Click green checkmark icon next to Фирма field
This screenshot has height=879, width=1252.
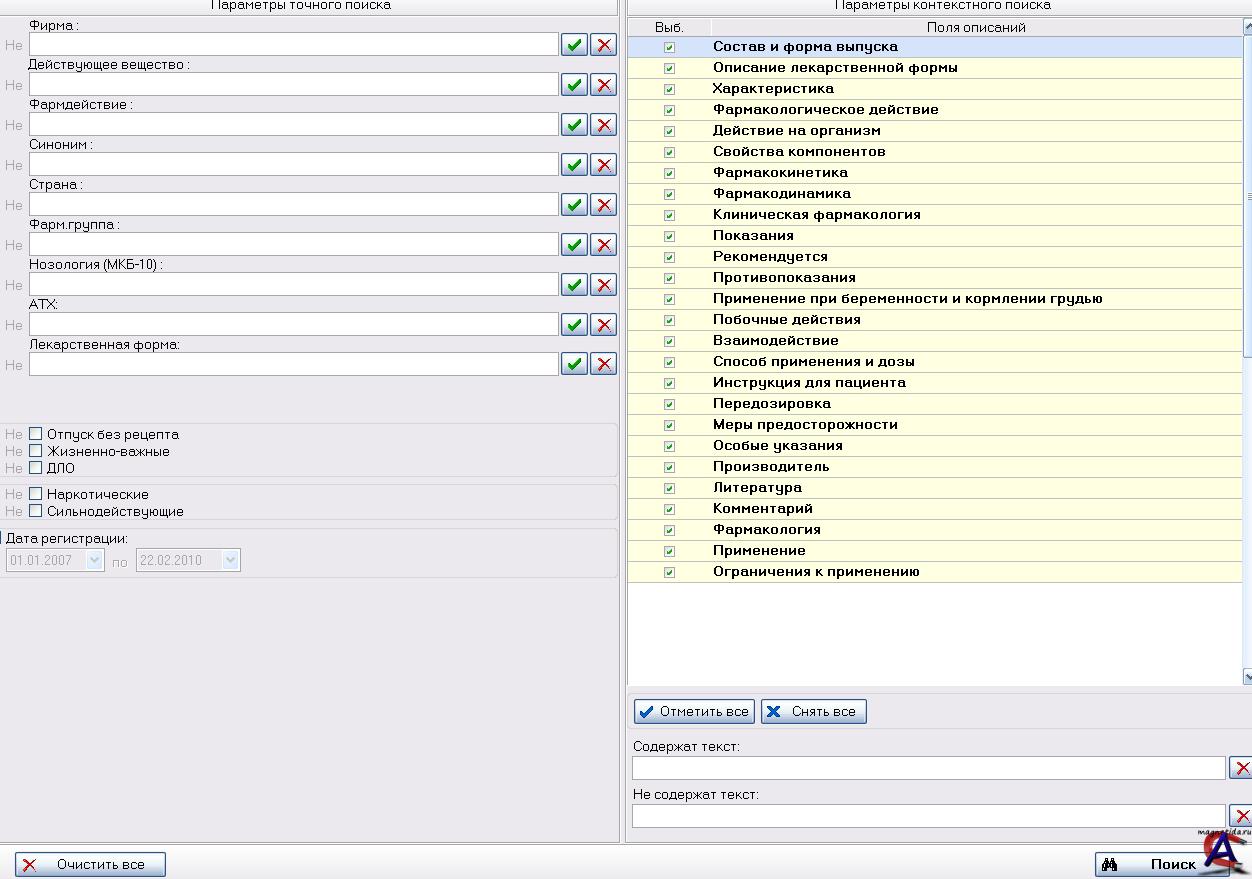(x=574, y=44)
